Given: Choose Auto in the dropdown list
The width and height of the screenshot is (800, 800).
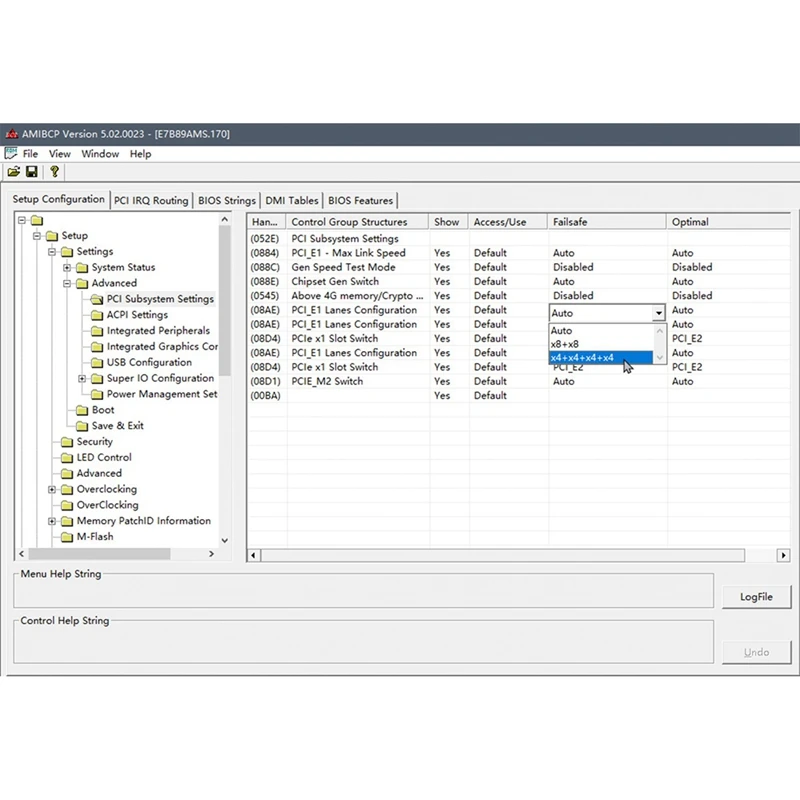Looking at the screenshot, I should coord(601,331).
